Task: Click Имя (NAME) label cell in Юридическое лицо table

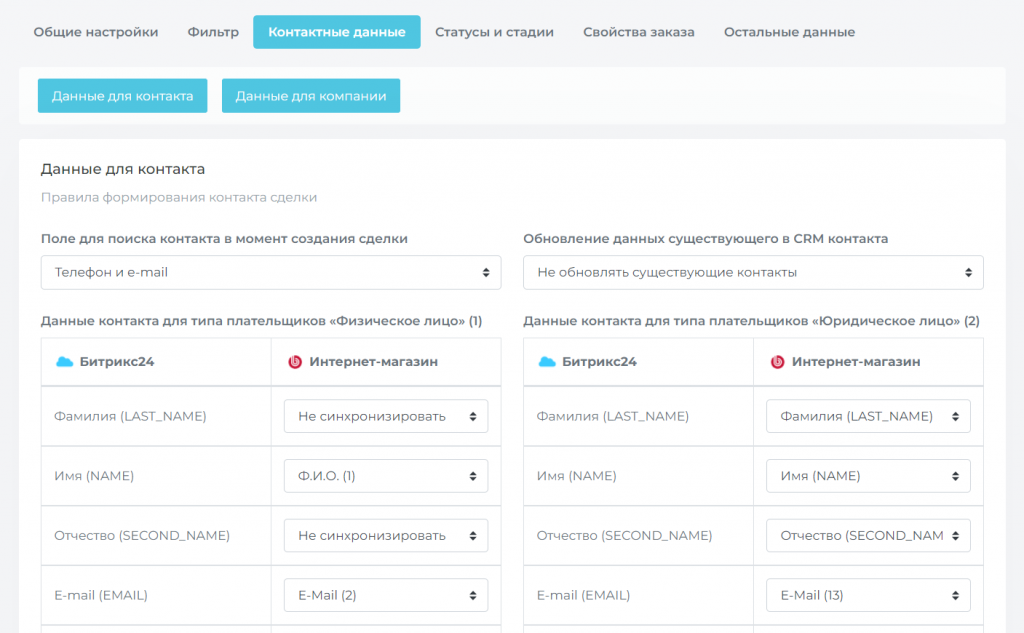Action: point(639,476)
